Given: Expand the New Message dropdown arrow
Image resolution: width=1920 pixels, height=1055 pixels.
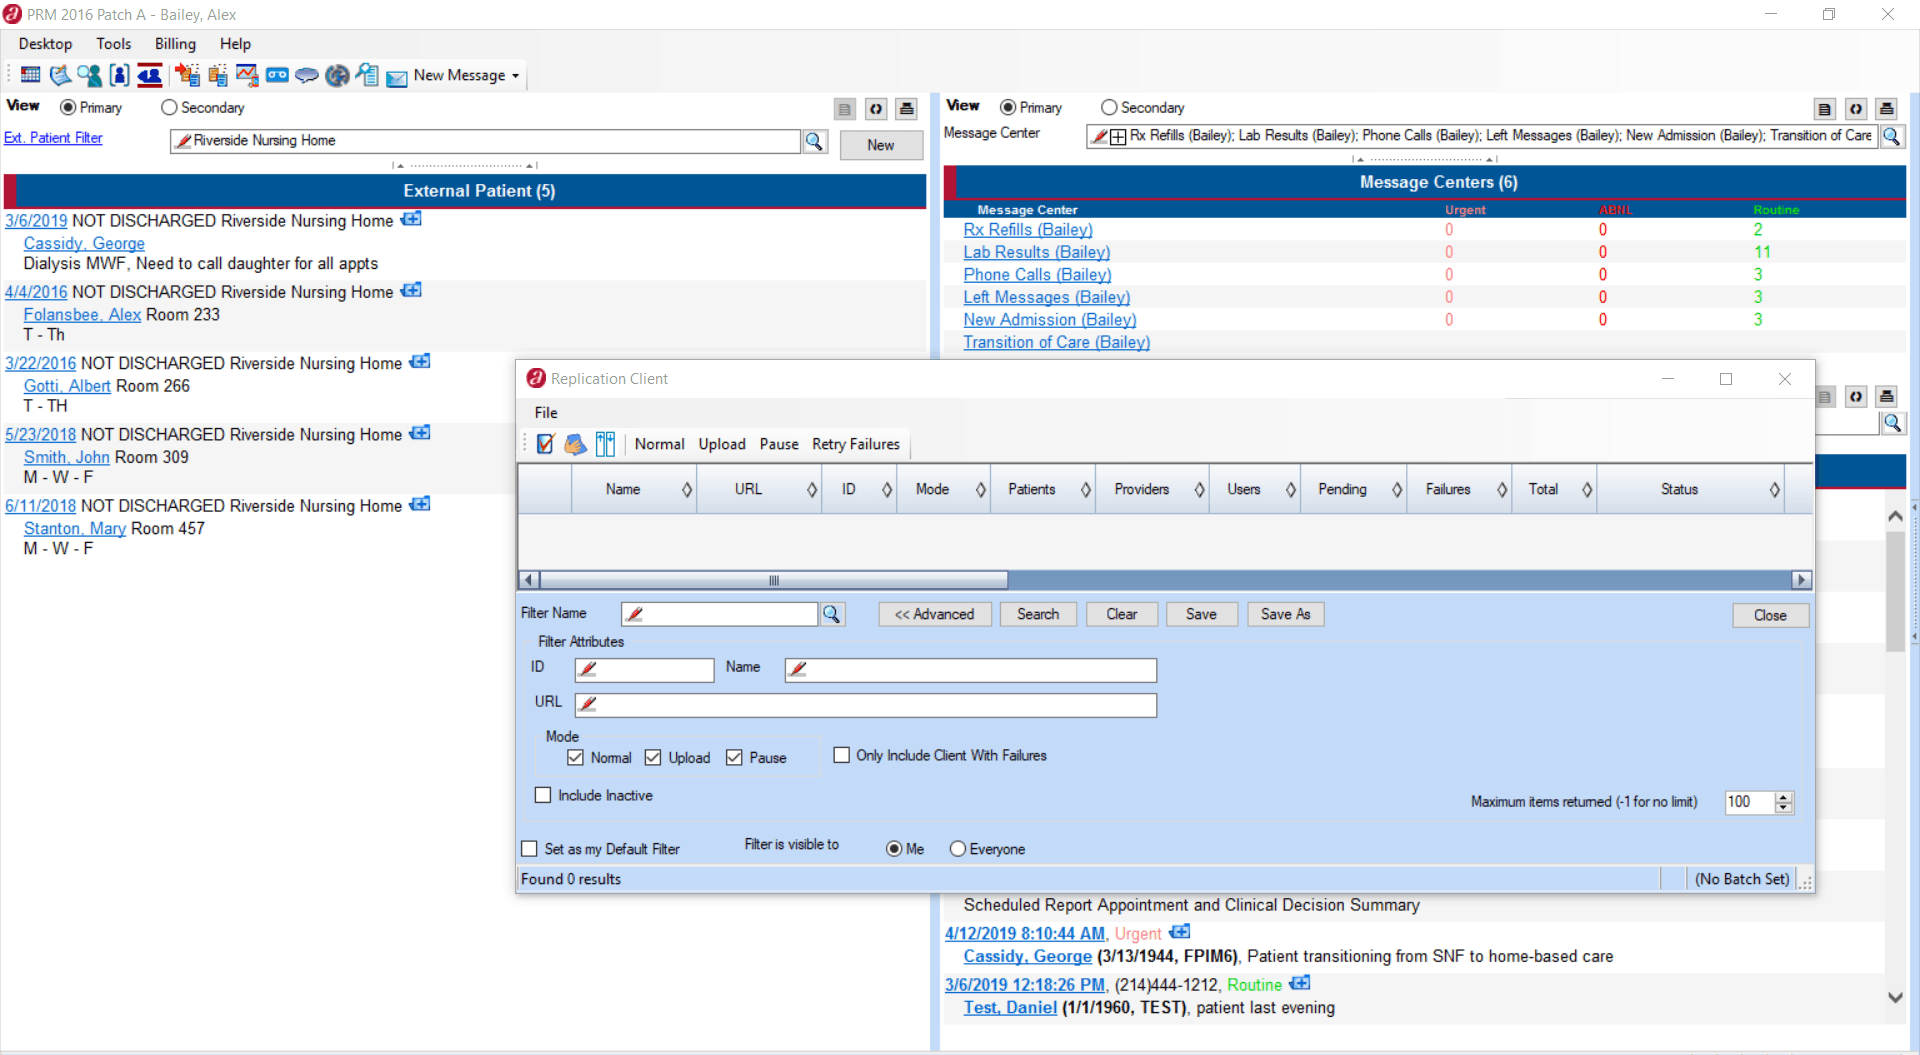Looking at the screenshot, I should click(516, 76).
